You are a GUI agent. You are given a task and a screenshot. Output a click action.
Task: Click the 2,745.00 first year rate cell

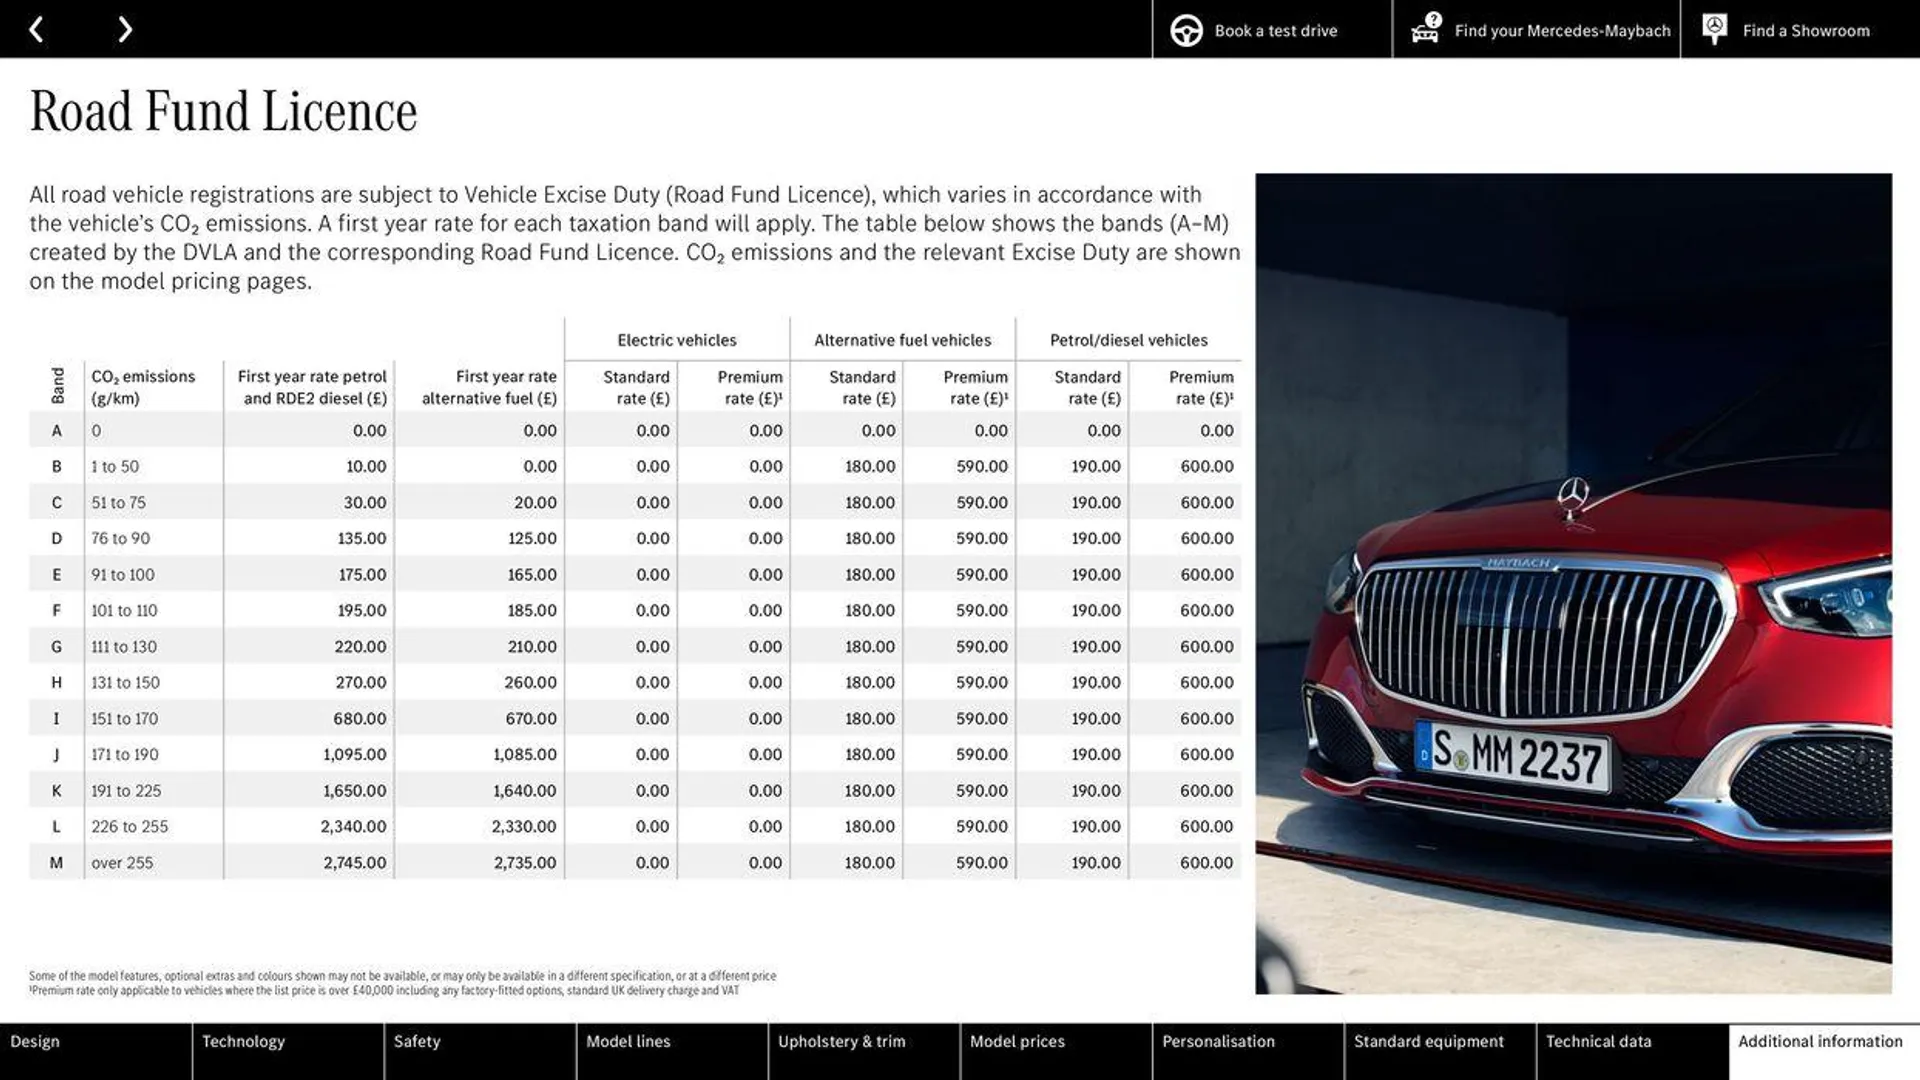click(355, 863)
